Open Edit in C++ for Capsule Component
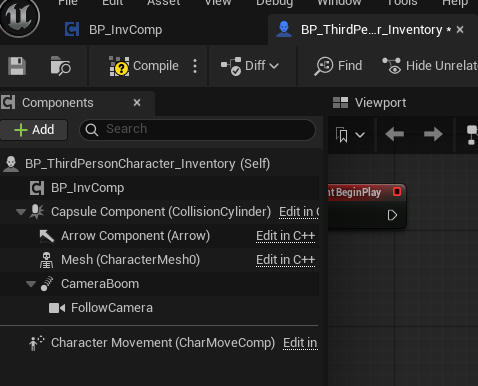This screenshot has width=478, height=386. pos(299,212)
